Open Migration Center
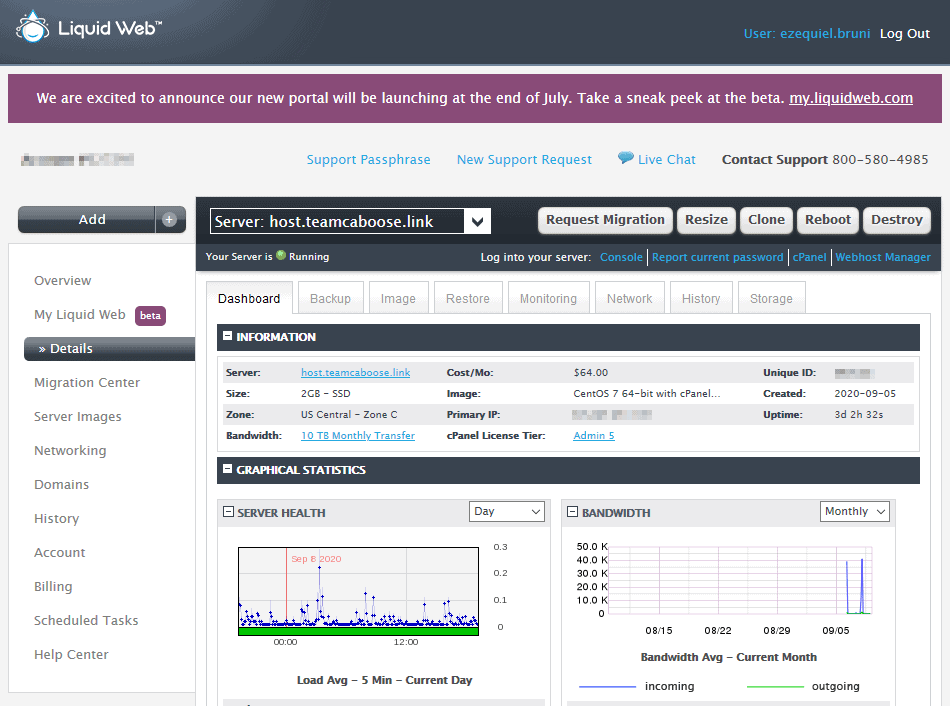 pos(87,382)
